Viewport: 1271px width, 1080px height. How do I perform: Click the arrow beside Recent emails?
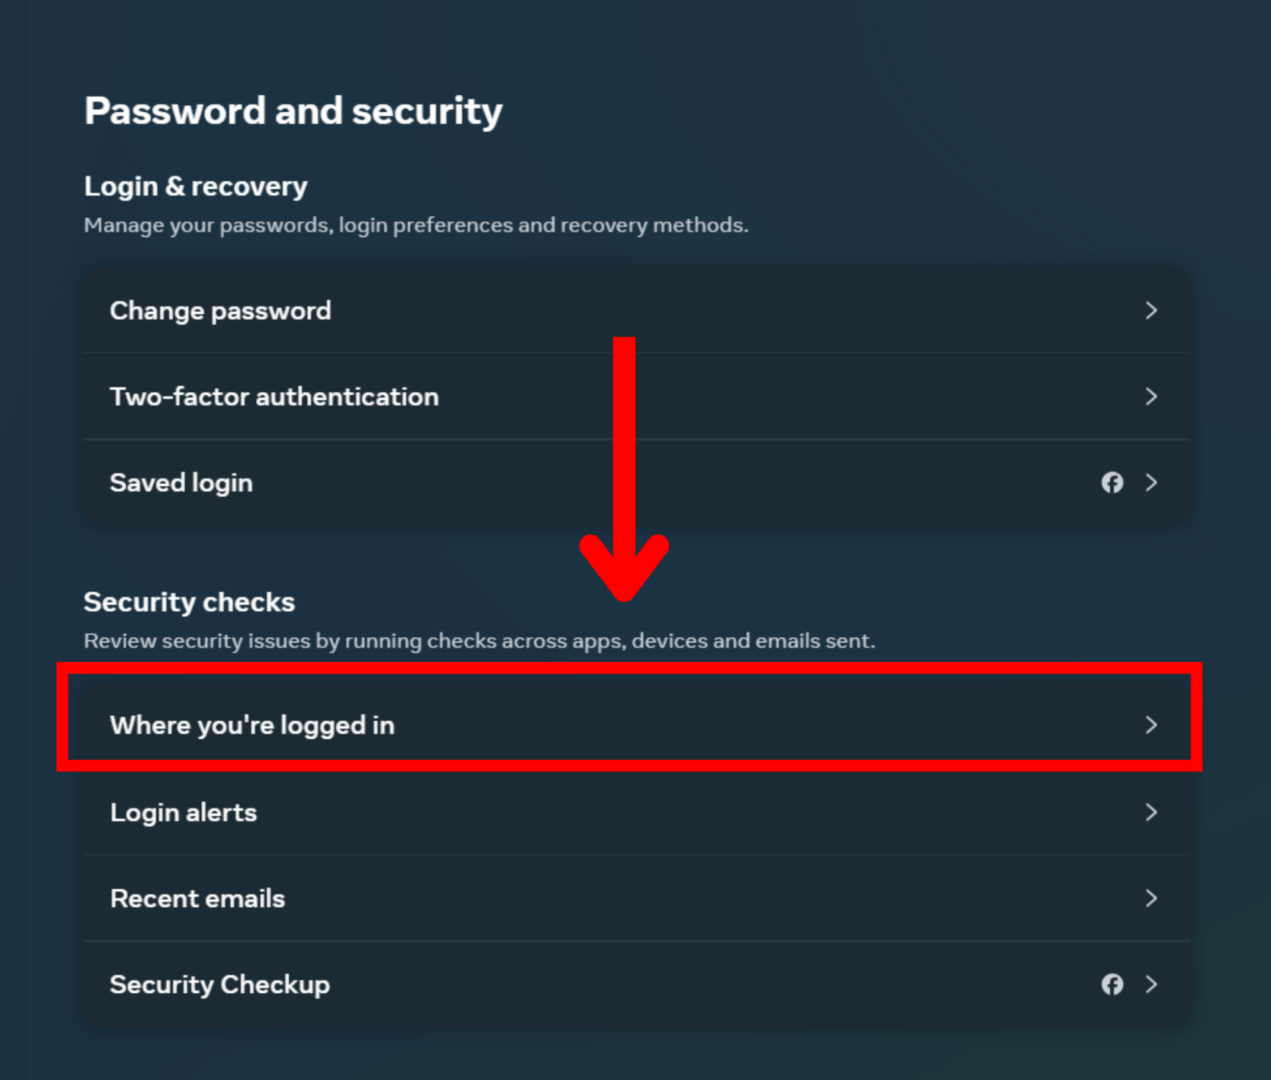click(x=1151, y=899)
